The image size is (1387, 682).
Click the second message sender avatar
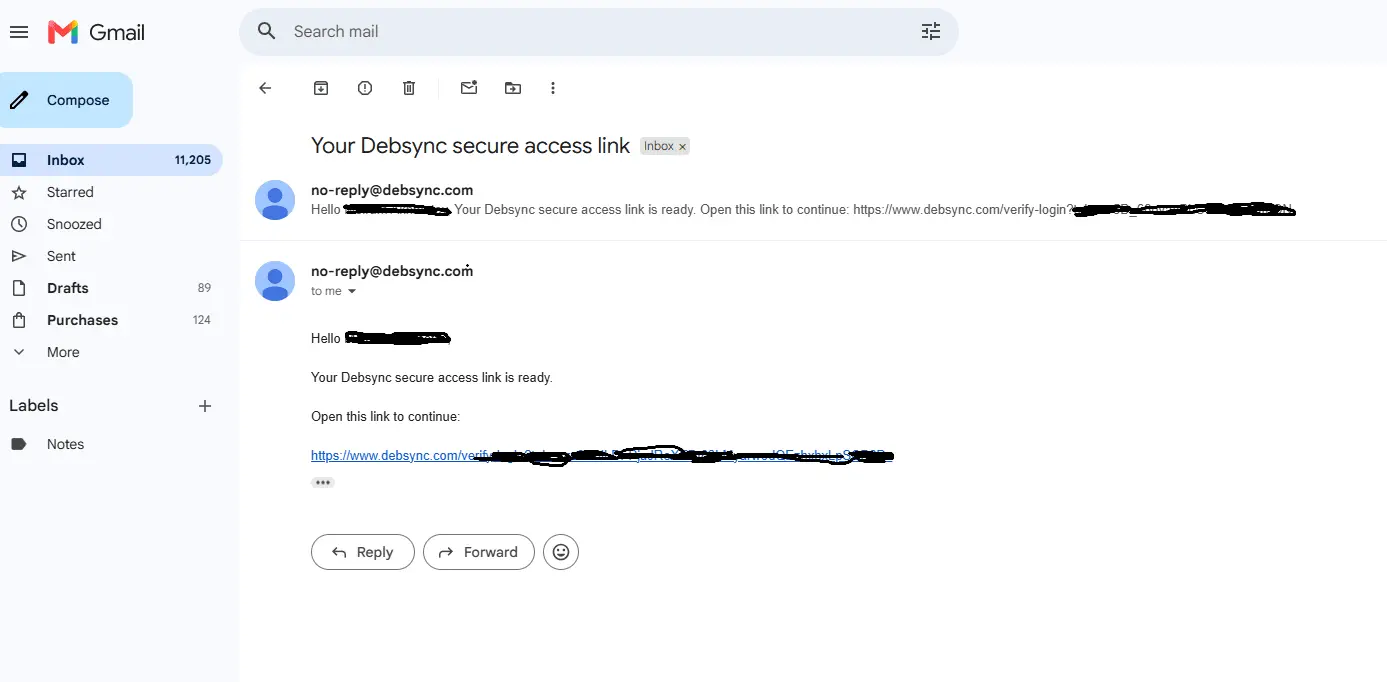click(275, 281)
